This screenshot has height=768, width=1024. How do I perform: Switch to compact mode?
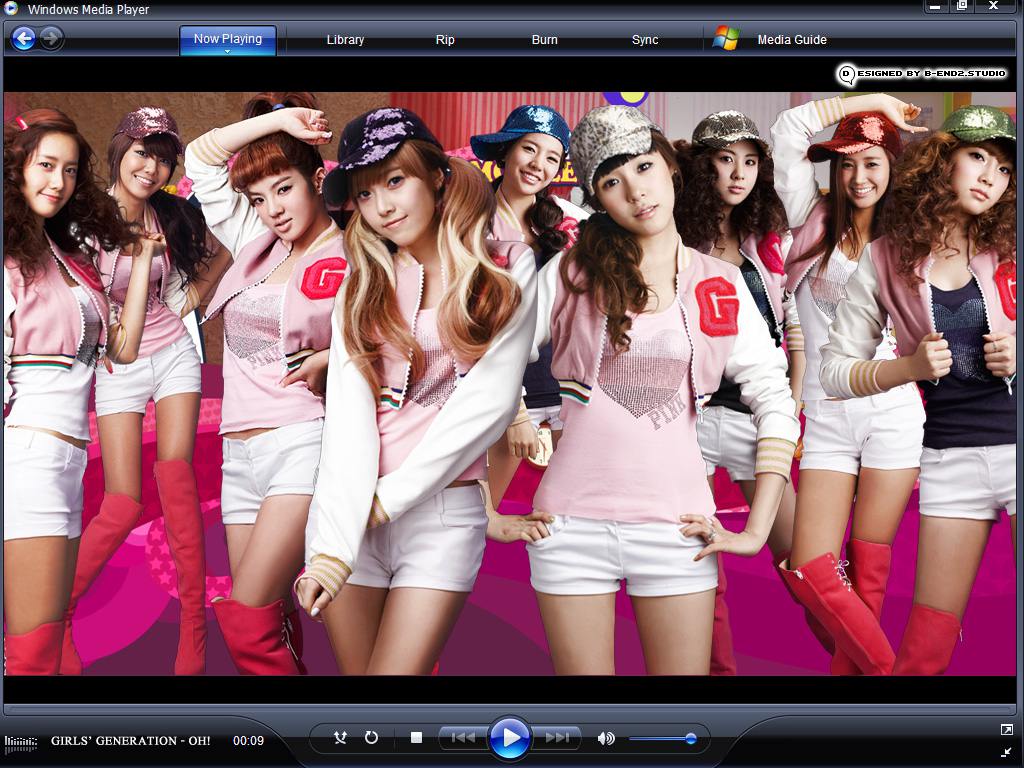(1006, 752)
